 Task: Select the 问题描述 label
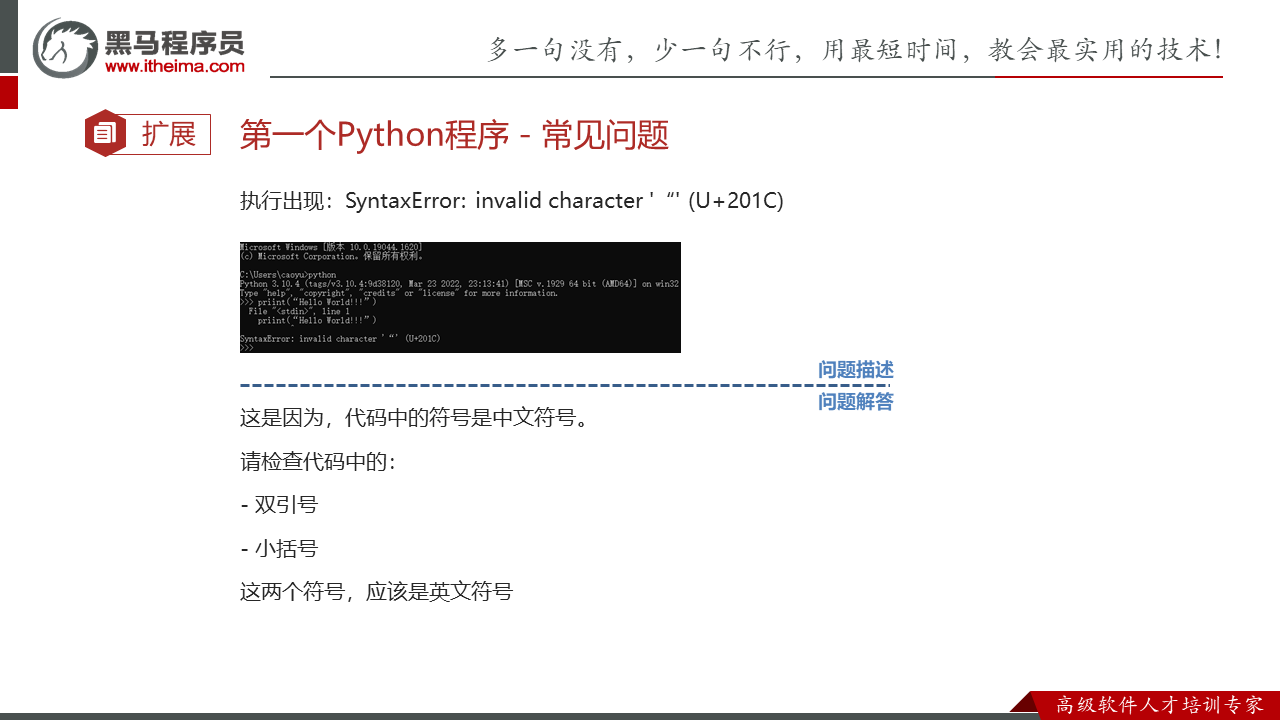pyautogui.click(x=855, y=370)
